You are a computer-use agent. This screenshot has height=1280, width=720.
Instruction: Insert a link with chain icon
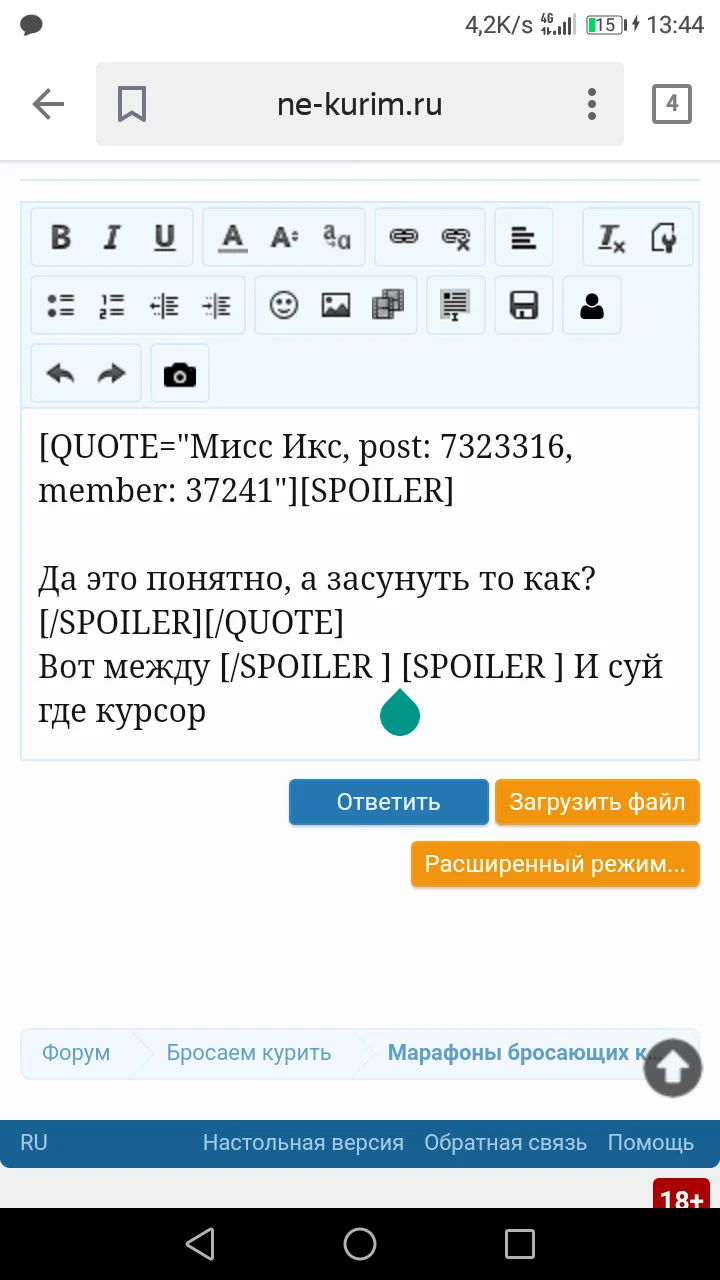click(x=404, y=237)
